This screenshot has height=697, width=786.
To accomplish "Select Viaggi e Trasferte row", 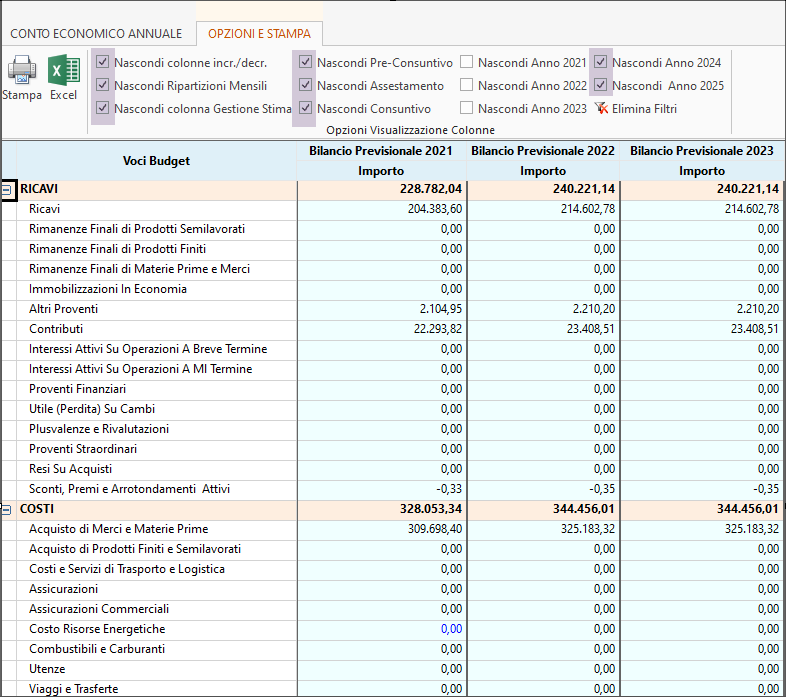I will (73, 689).
